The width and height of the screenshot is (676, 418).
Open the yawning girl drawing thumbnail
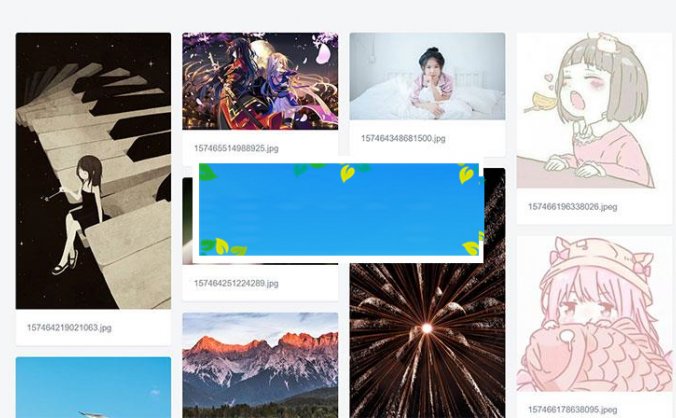pyautogui.click(x=594, y=110)
